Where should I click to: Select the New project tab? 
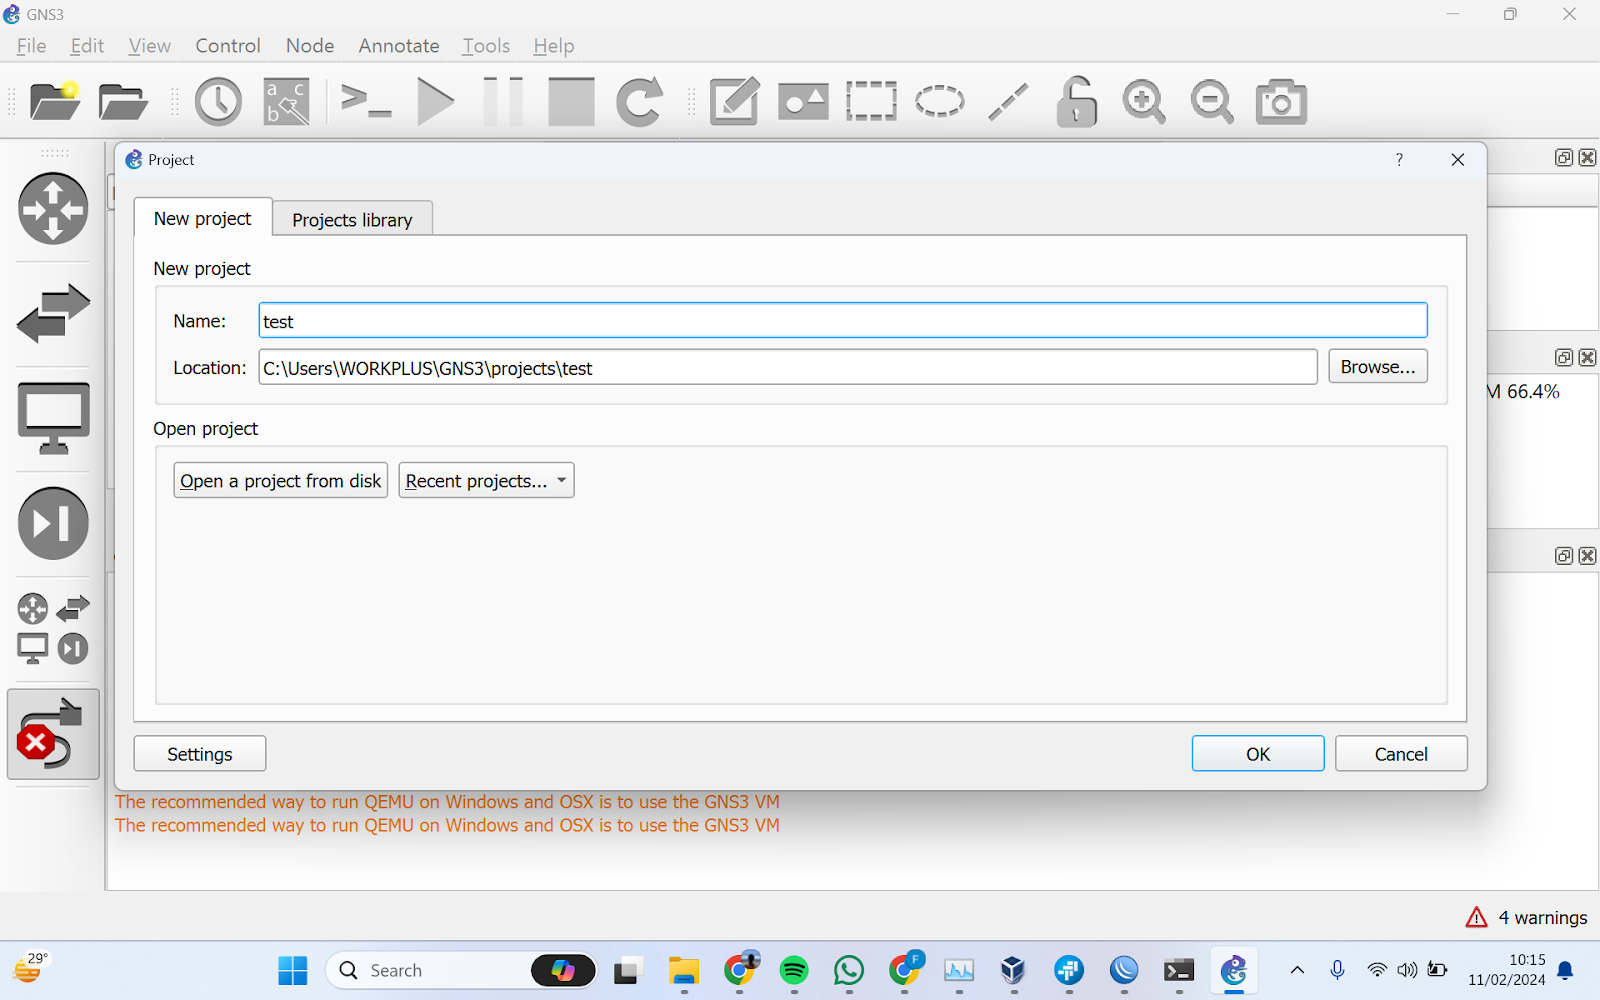pyautogui.click(x=203, y=218)
